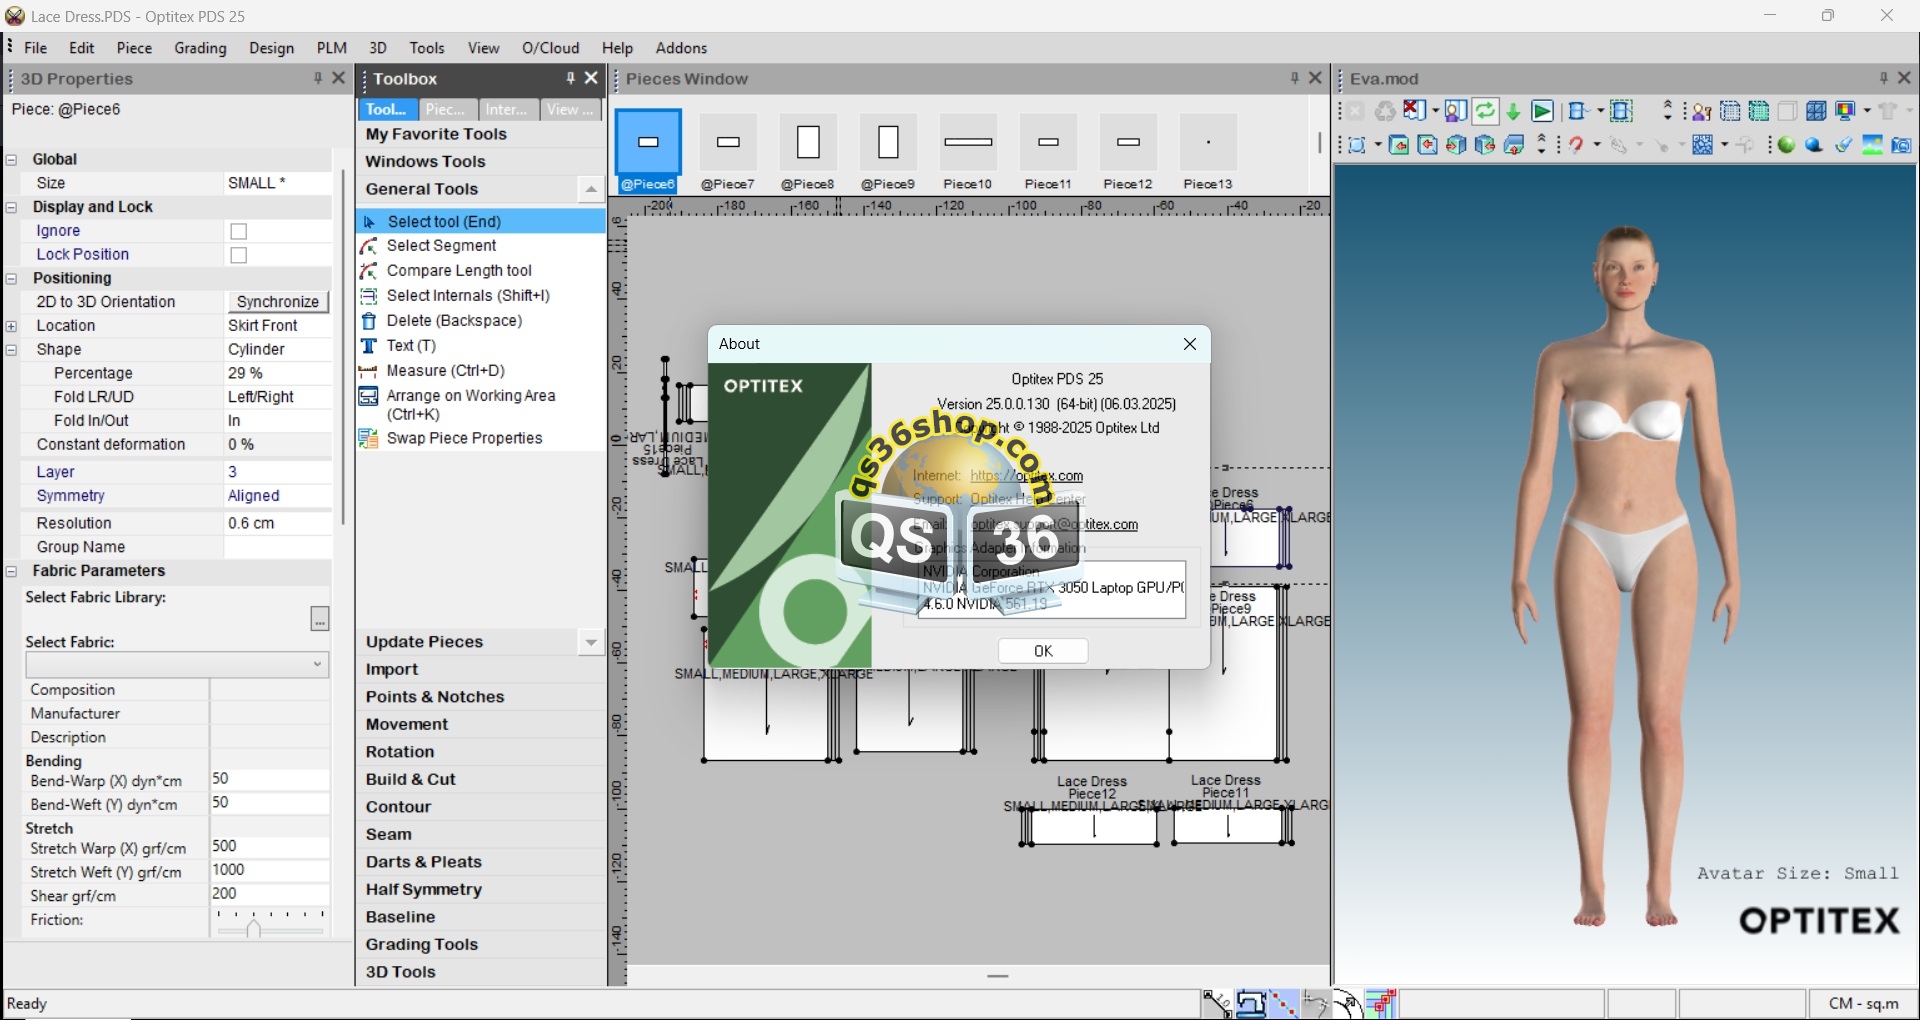Open the File menu
The height and width of the screenshot is (1020, 1920).
(x=36, y=48)
